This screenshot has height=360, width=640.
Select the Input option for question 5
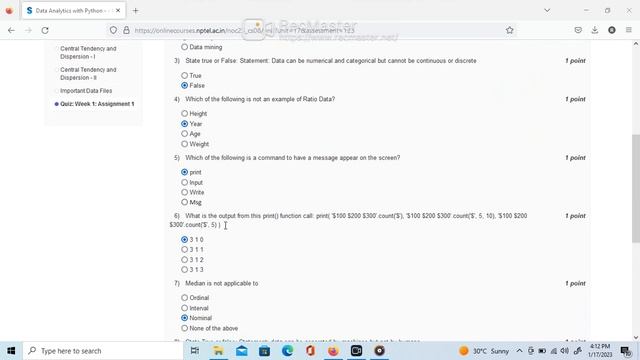(x=184, y=182)
